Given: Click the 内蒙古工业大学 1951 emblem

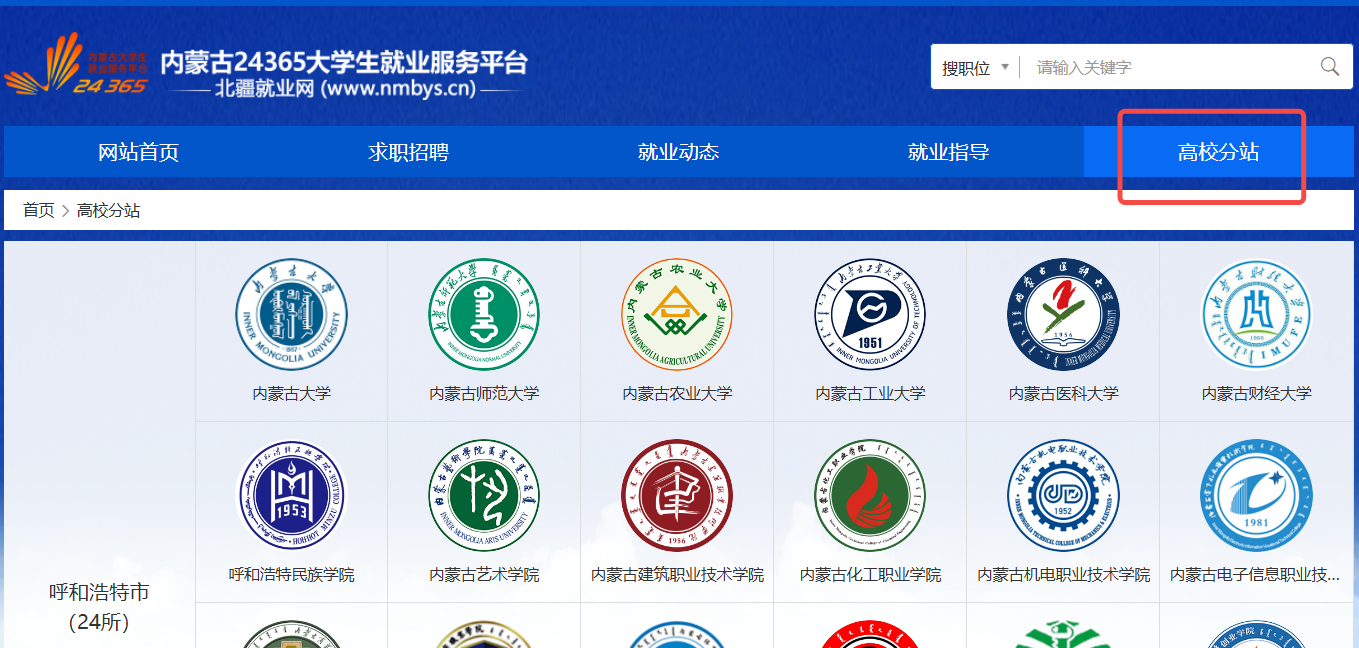Looking at the screenshot, I should pos(870,314).
